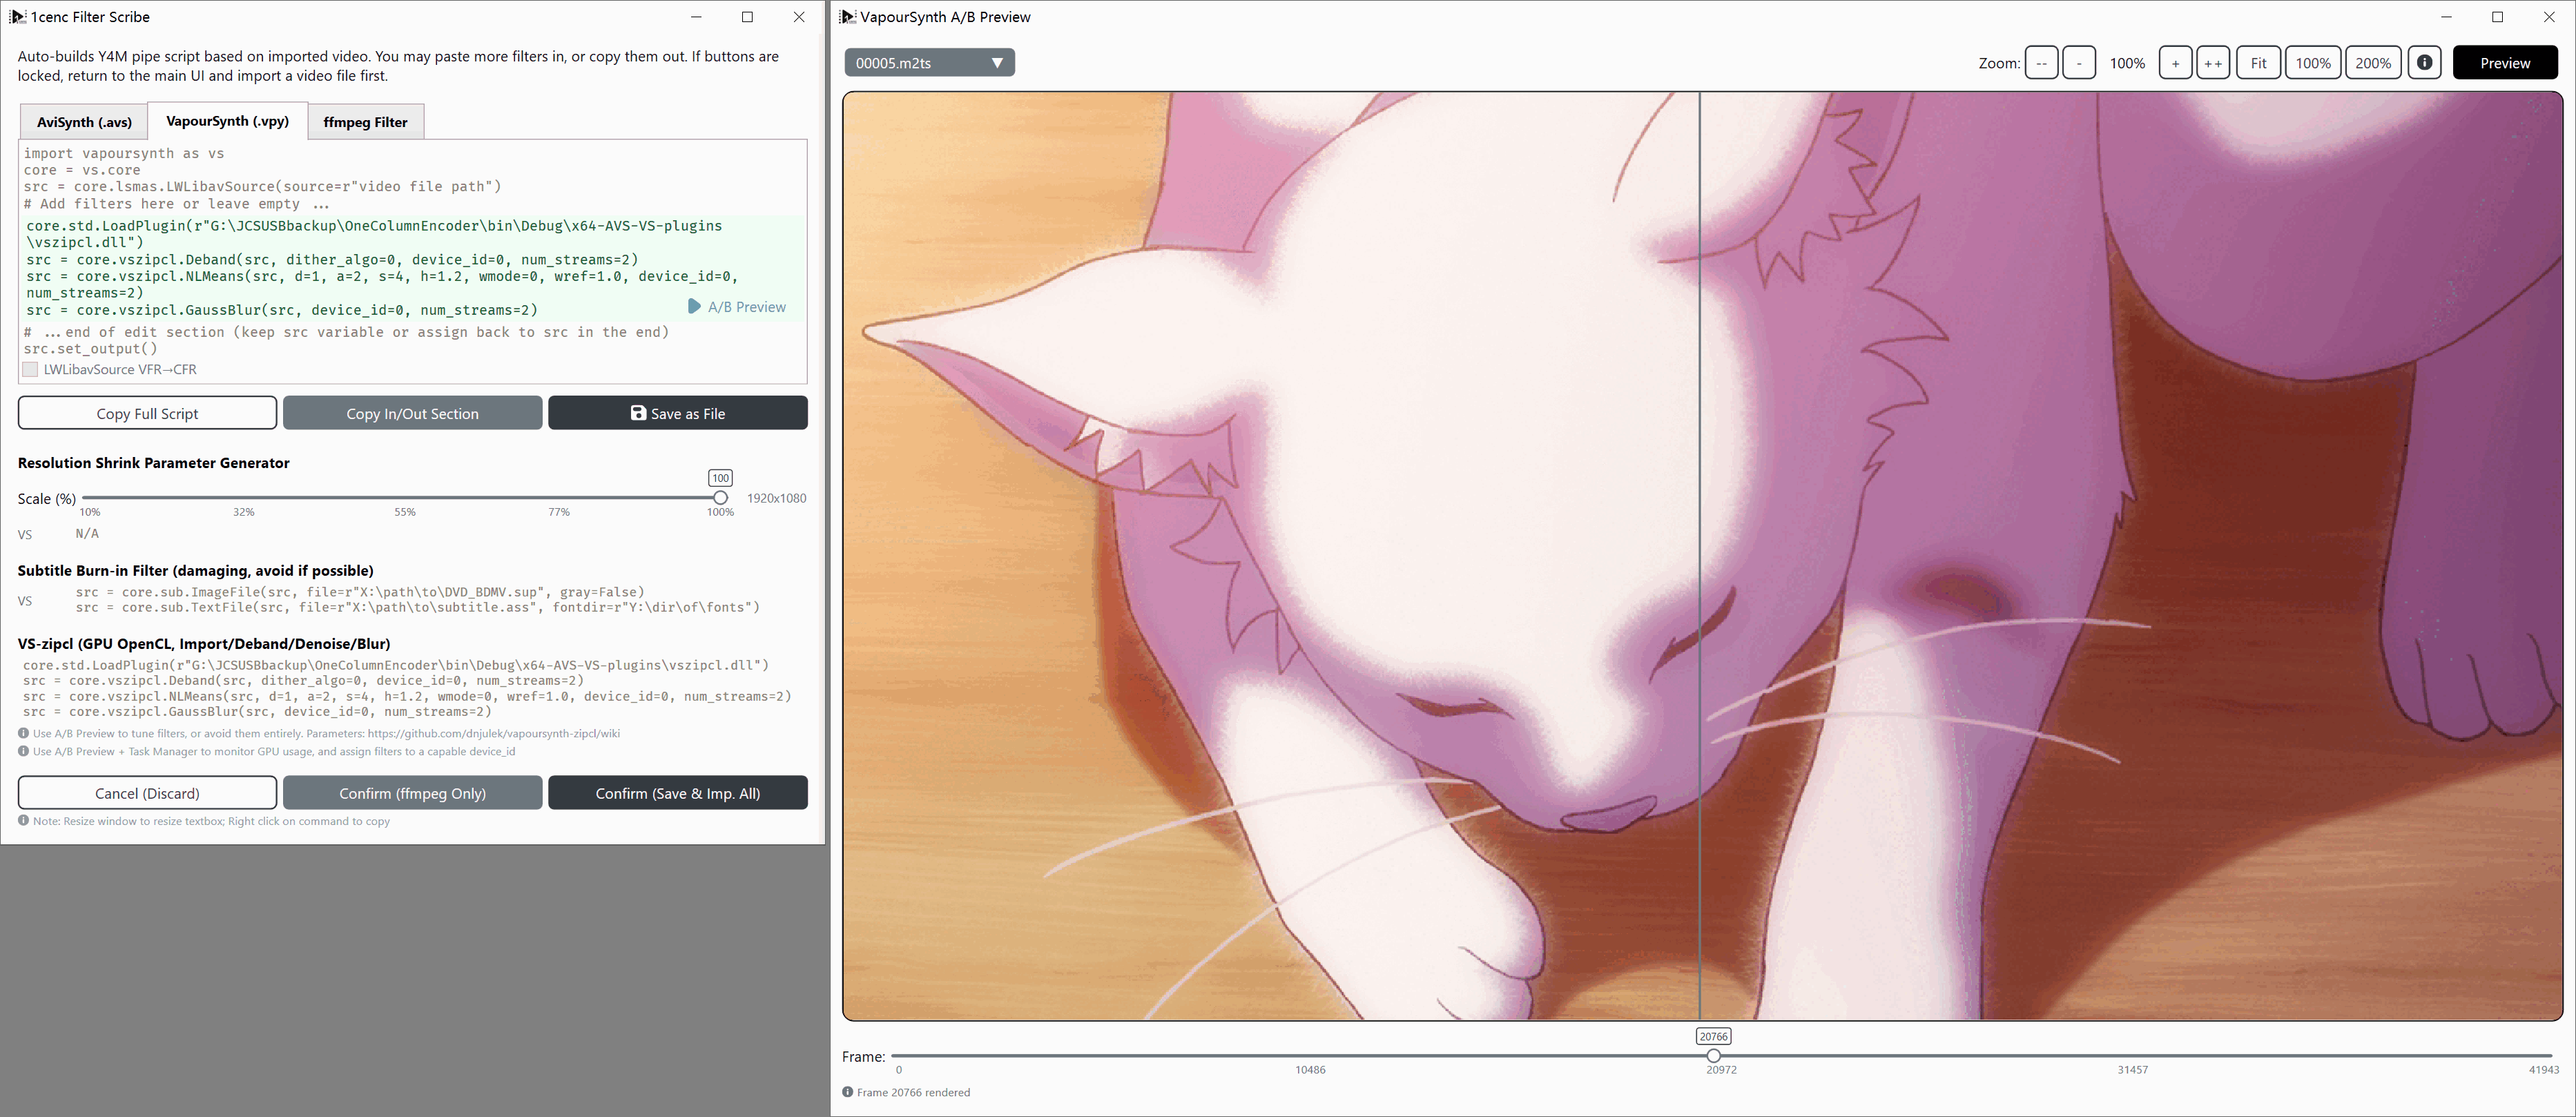Click the 1920x1080 resolution text
Screen dimensions: 2576x1117
[x=777, y=498]
